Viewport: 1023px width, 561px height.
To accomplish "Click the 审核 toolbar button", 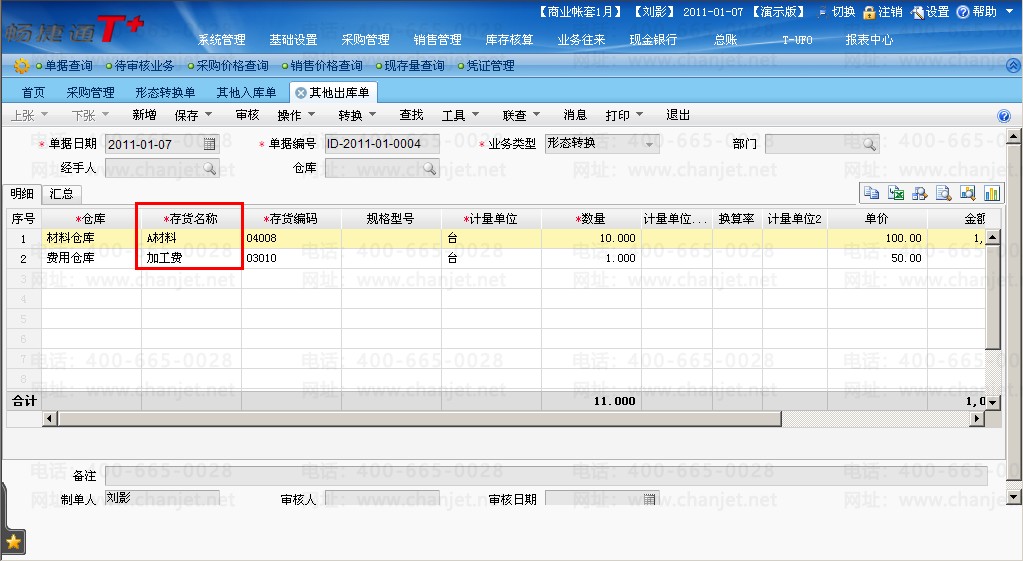I will [x=247, y=115].
